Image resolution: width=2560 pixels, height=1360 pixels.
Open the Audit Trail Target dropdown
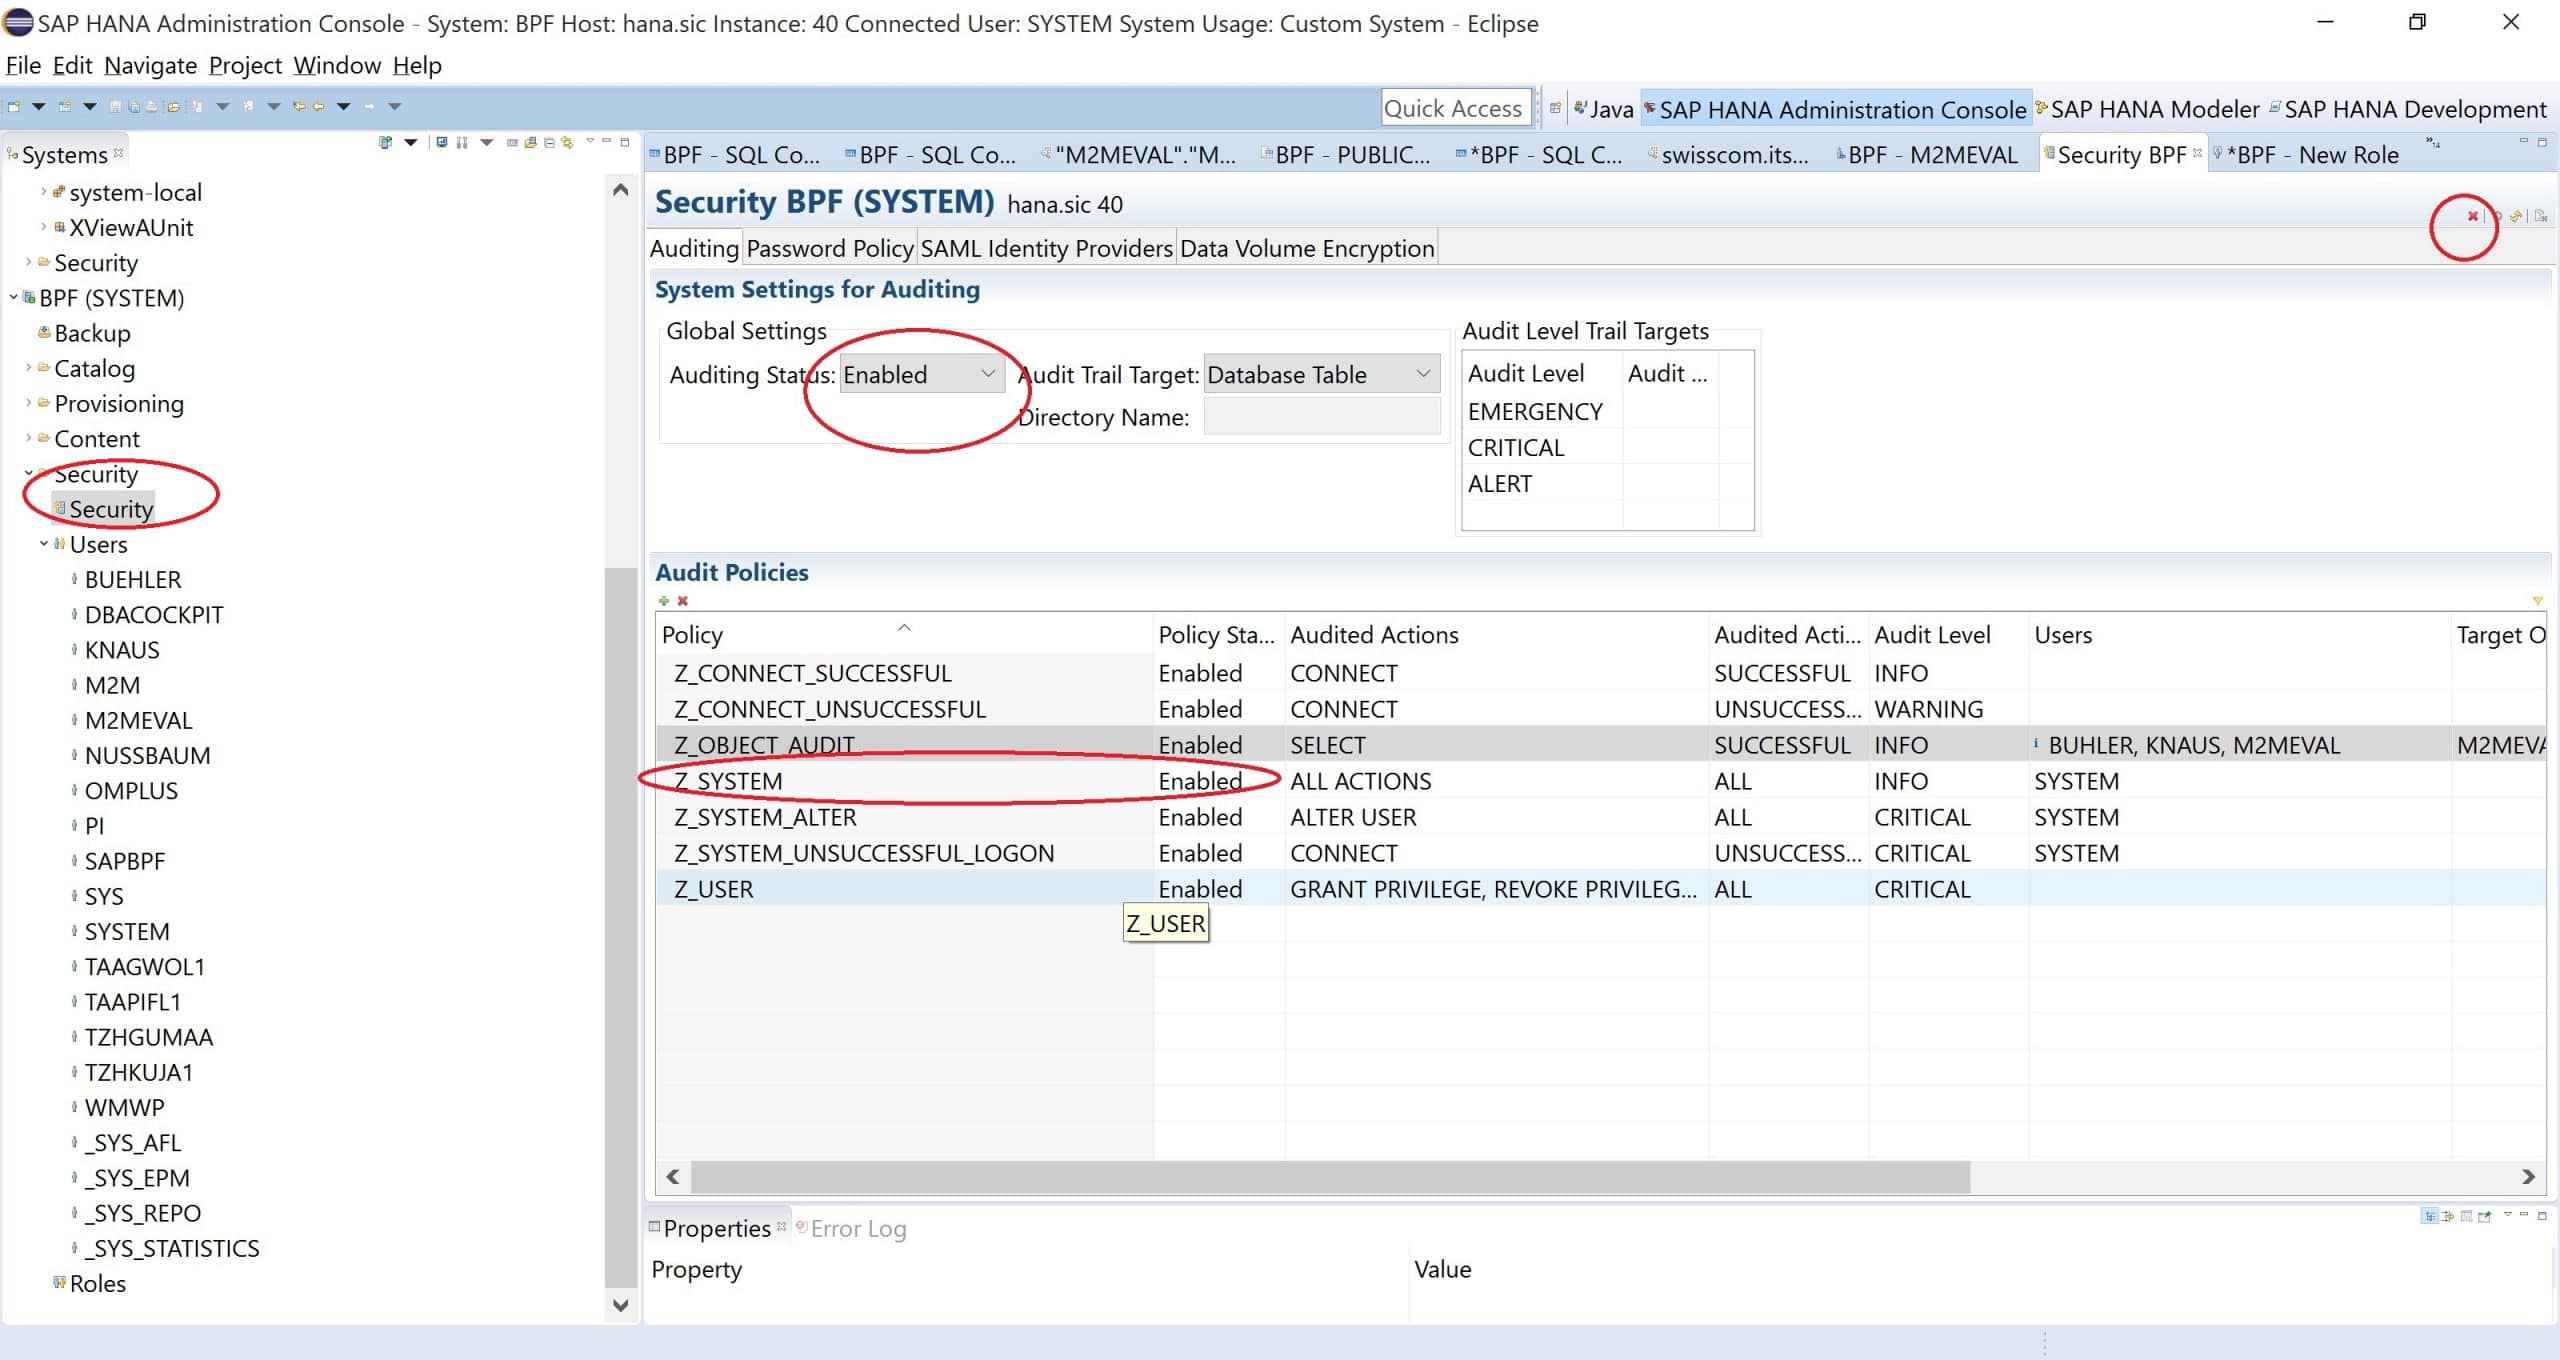[1422, 374]
